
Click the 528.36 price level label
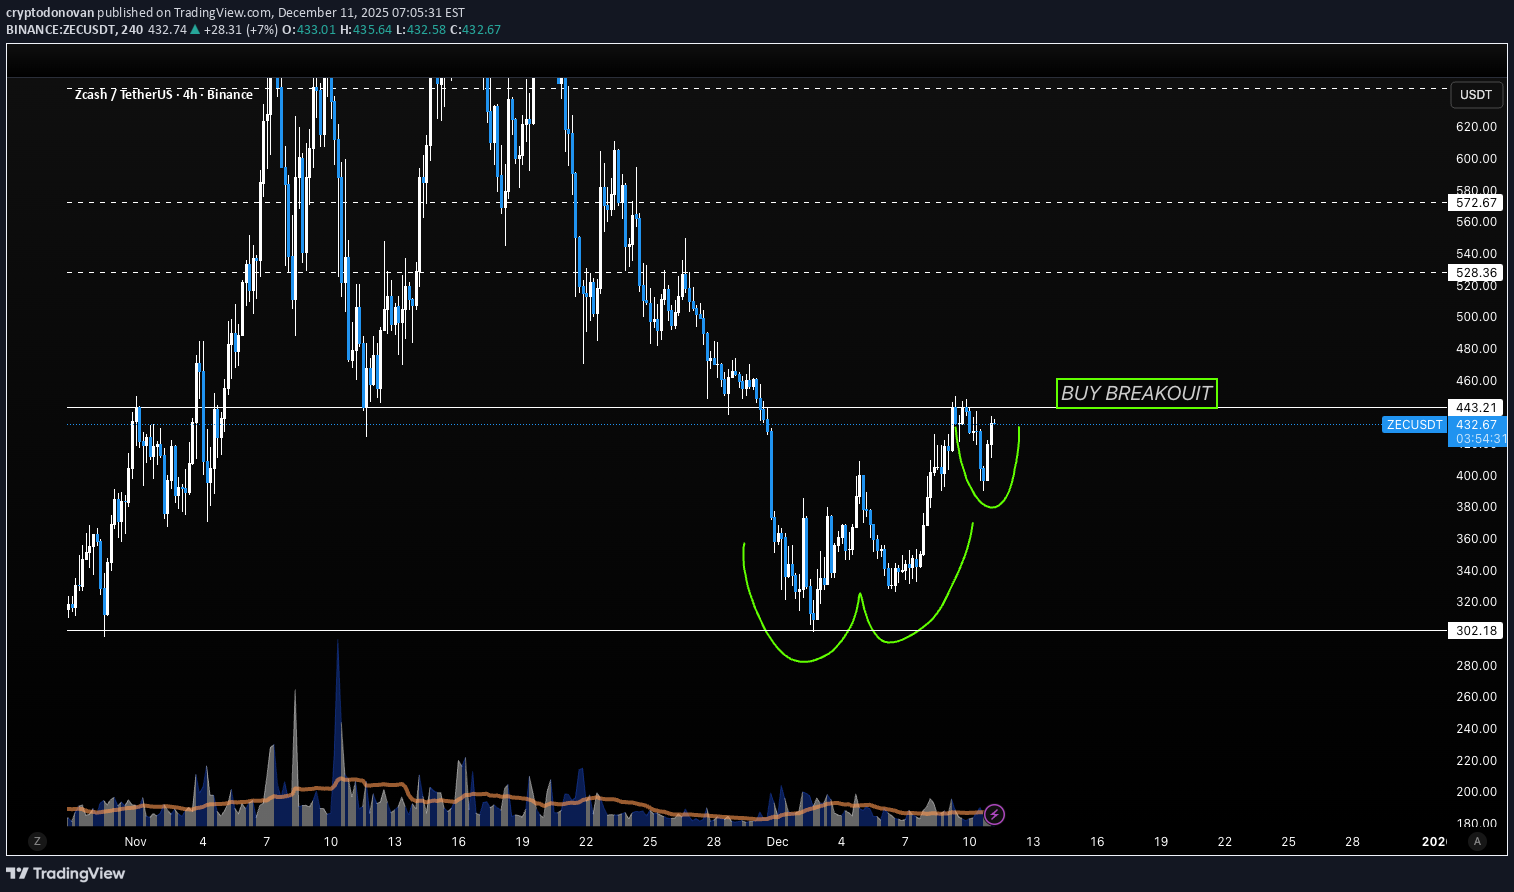(x=1476, y=272)
